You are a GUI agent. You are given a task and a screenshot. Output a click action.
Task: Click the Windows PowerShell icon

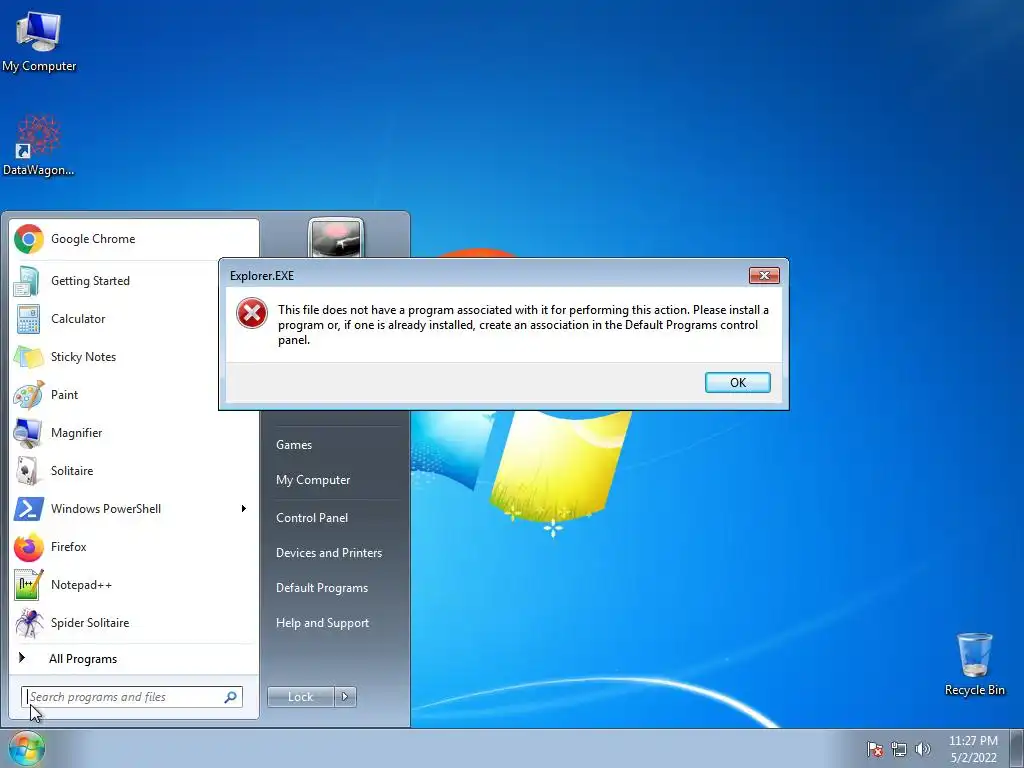point(29,509)
